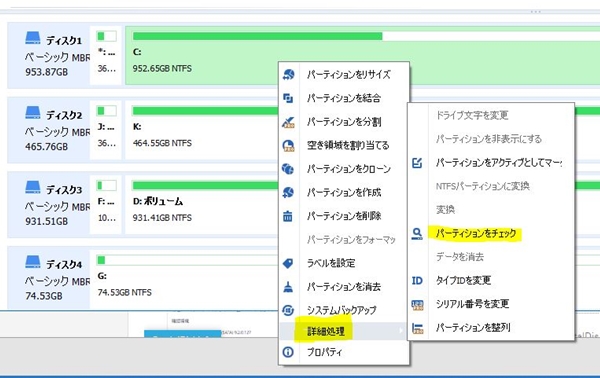Open the 詳細処理 submenu entry
Viewport: 600px width, 378px height.
pos(344,331)
